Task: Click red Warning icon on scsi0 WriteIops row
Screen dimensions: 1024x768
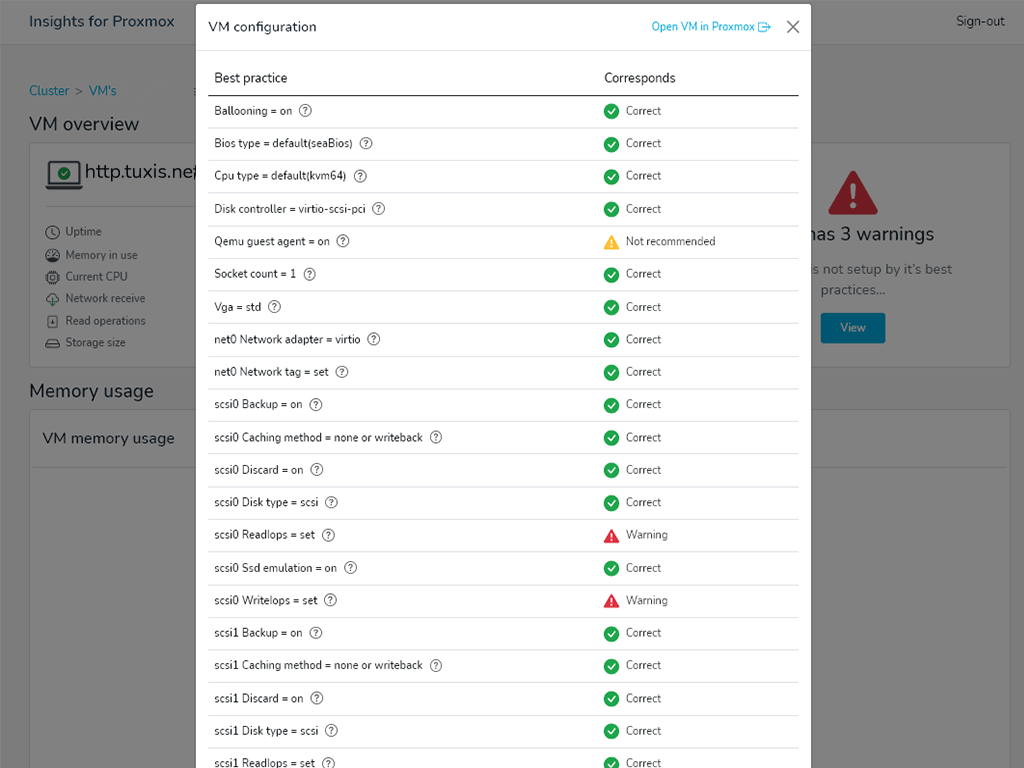Action: (611, 601)
